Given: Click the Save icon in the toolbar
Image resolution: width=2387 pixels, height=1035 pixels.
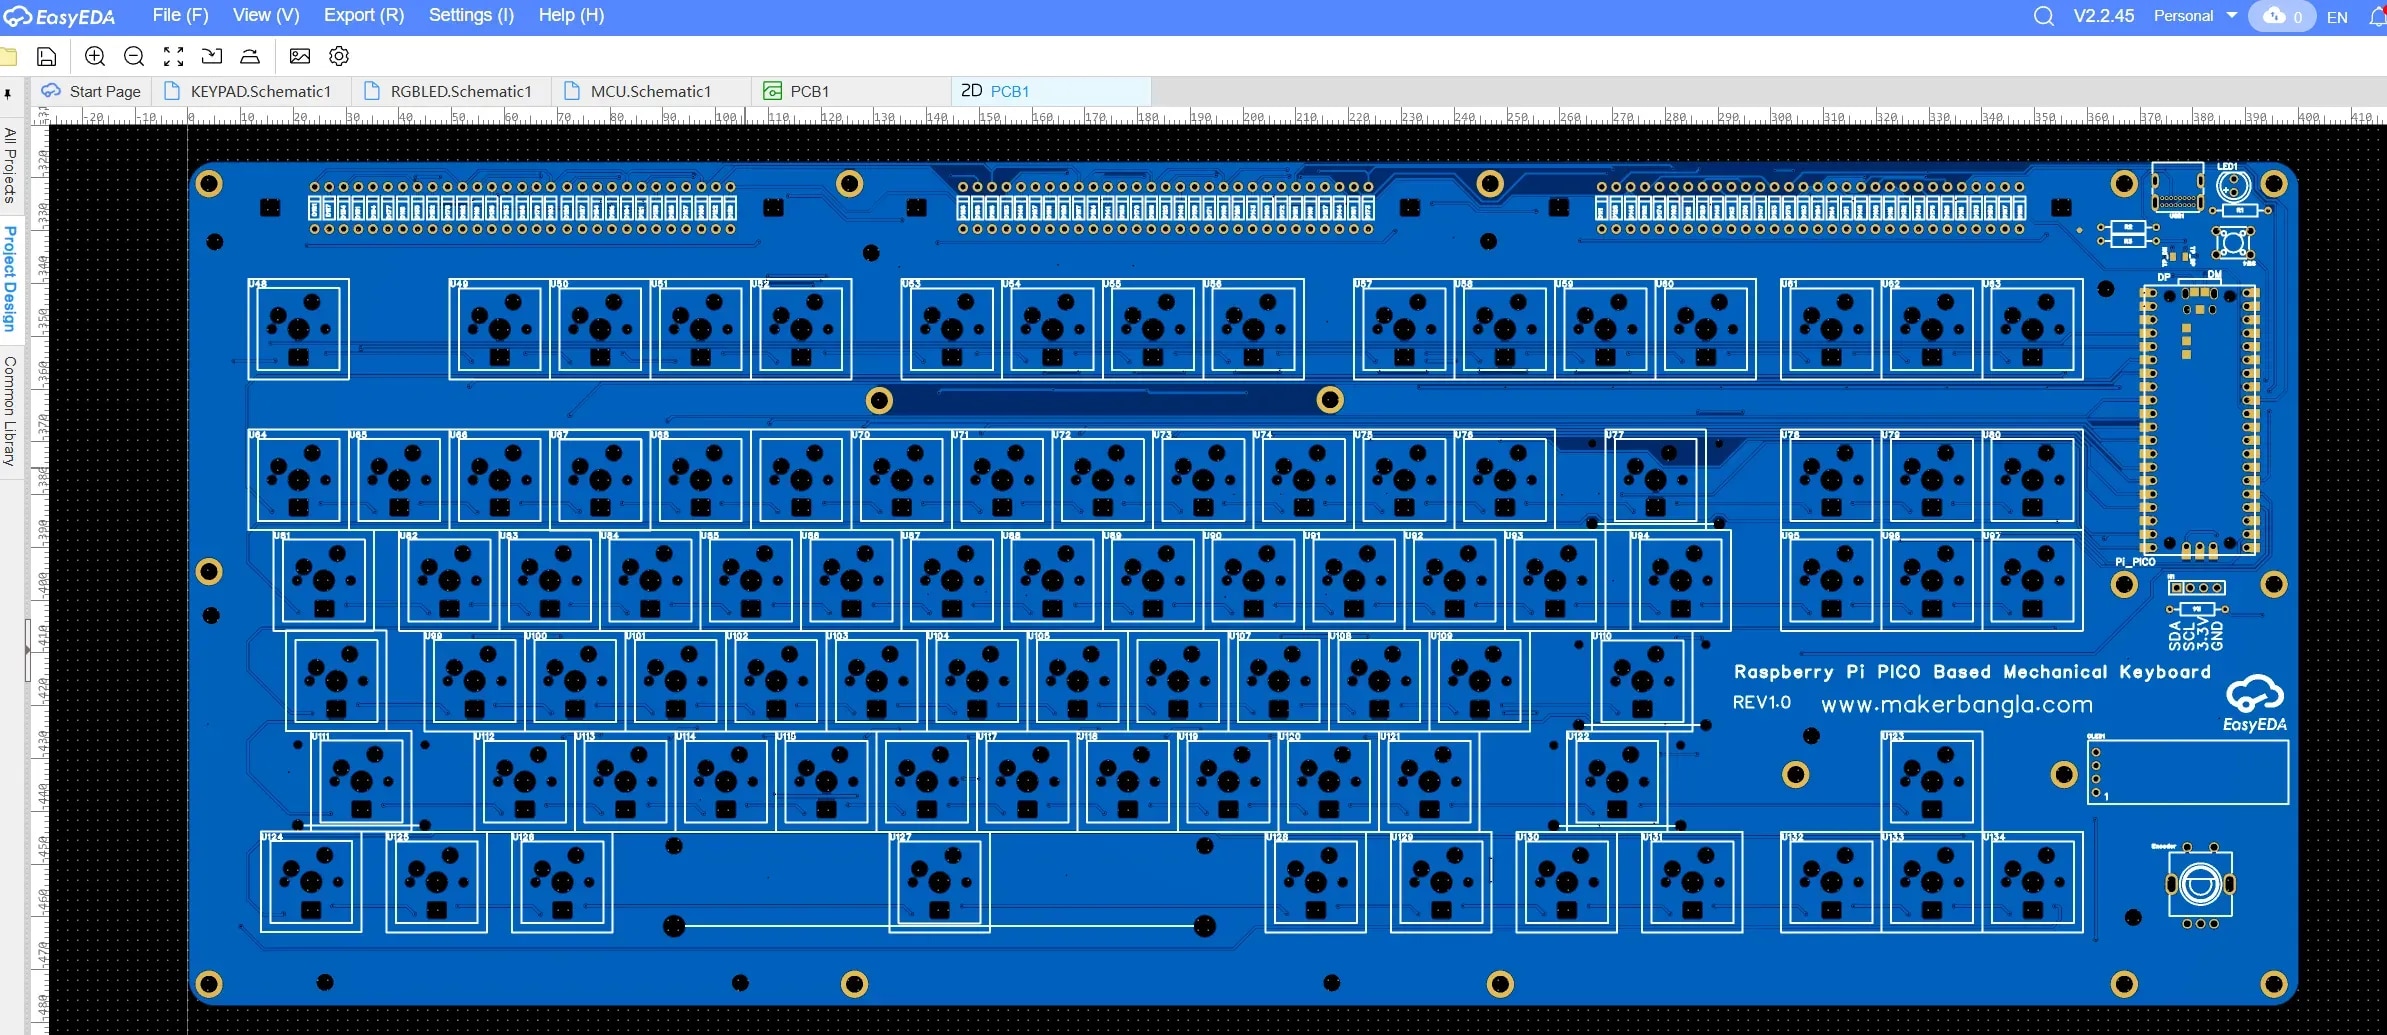Looking at the screenshot, I should (46, 57).
